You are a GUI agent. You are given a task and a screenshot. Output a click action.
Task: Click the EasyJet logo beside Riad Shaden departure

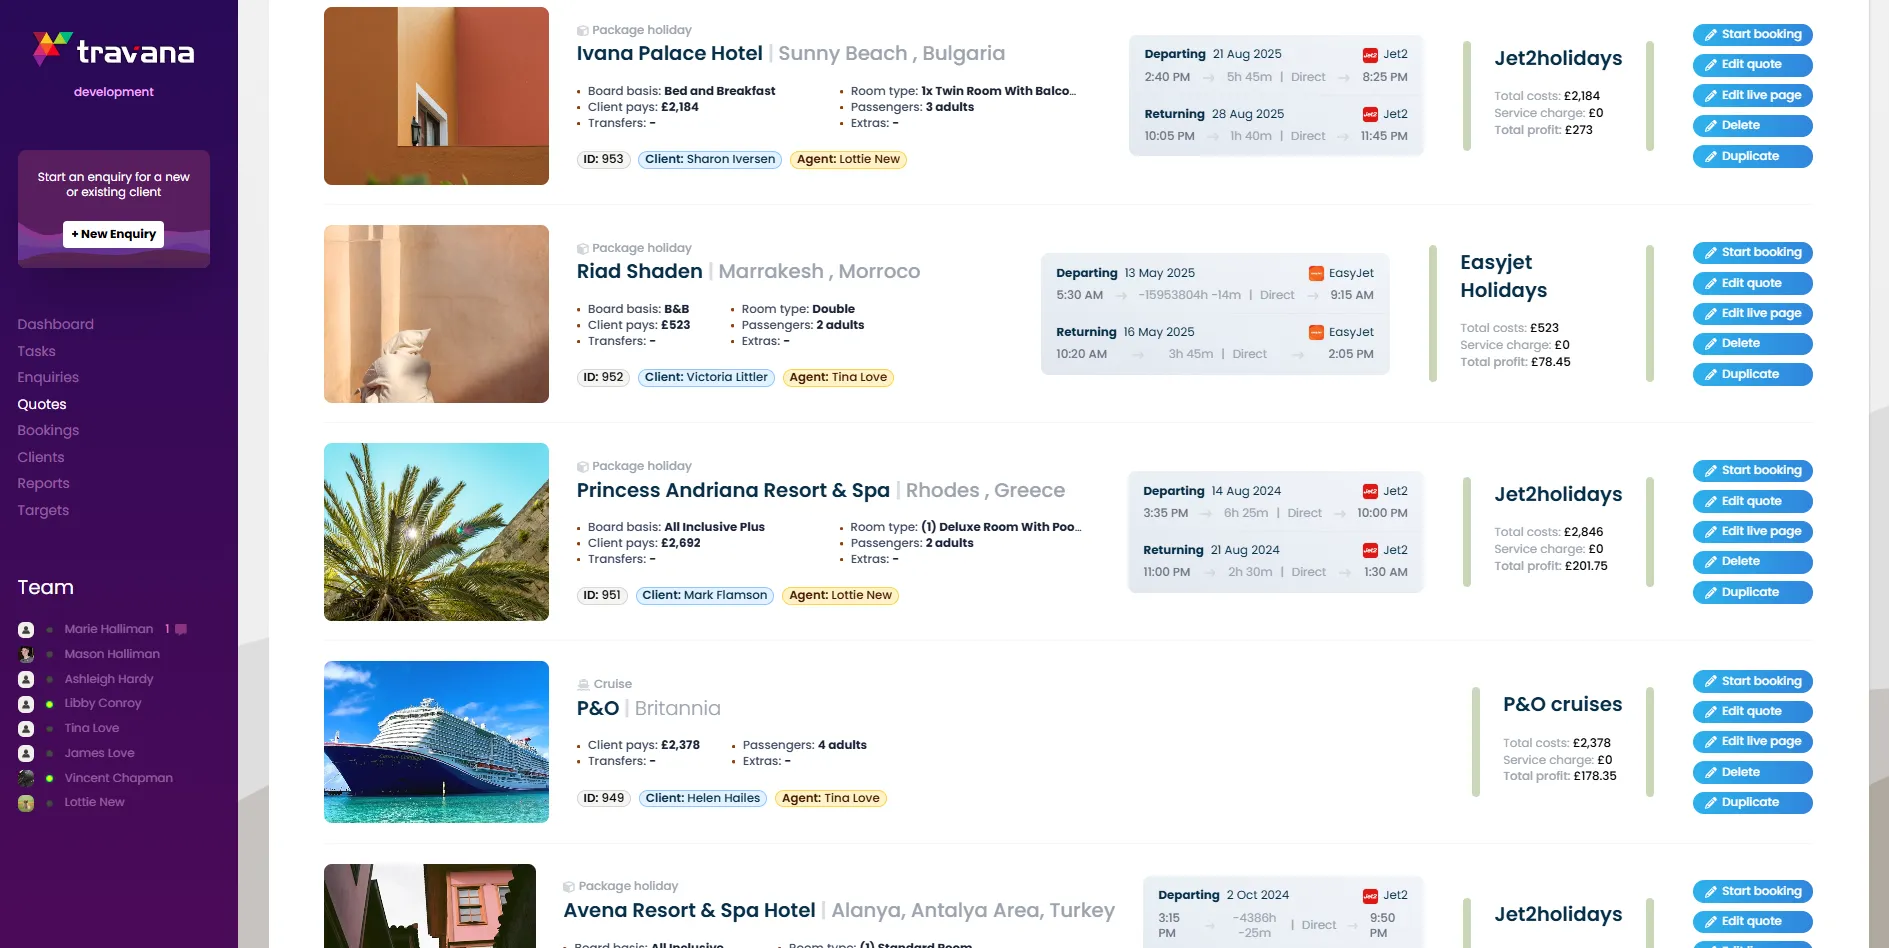[1315, 272]
